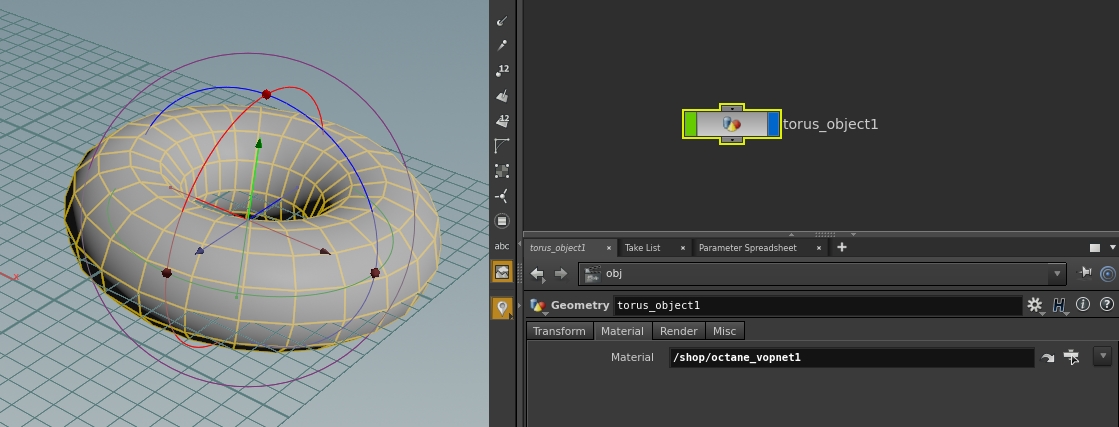1119x427 pixels.
Task: Click the torus_object1 node bottom output connector
Action: coord(731,140)
